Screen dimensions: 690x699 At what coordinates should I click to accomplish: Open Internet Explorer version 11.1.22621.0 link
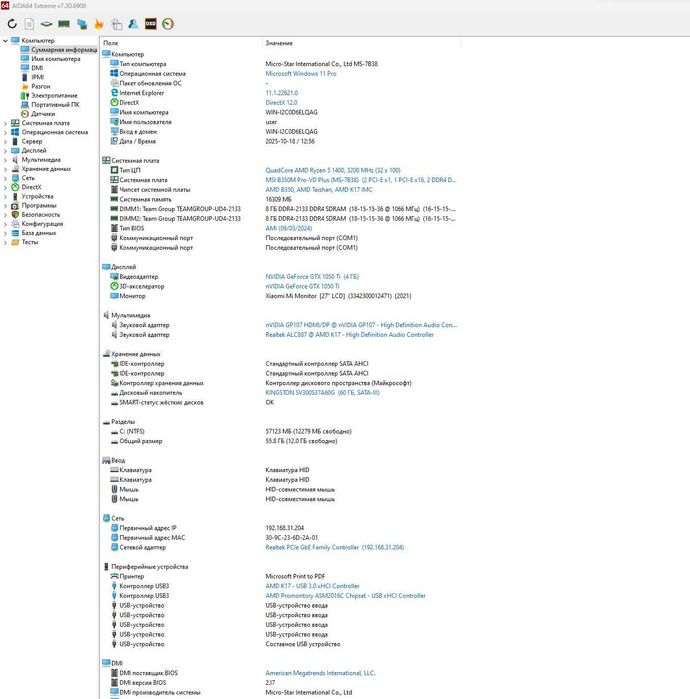point(282,93)
